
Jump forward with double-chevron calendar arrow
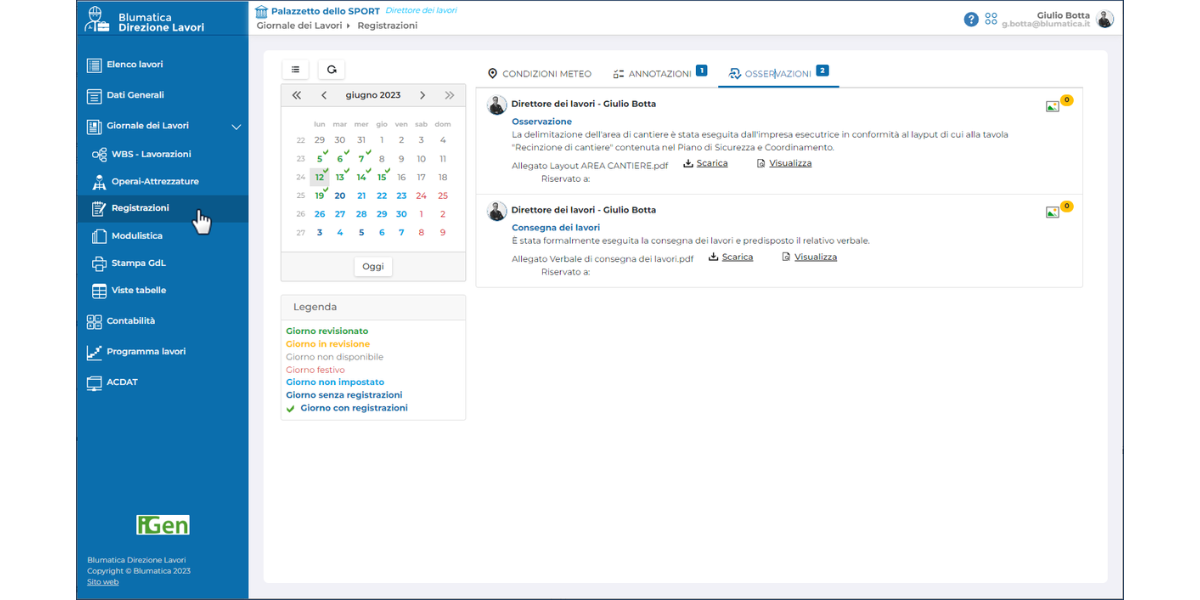(449, 96)
